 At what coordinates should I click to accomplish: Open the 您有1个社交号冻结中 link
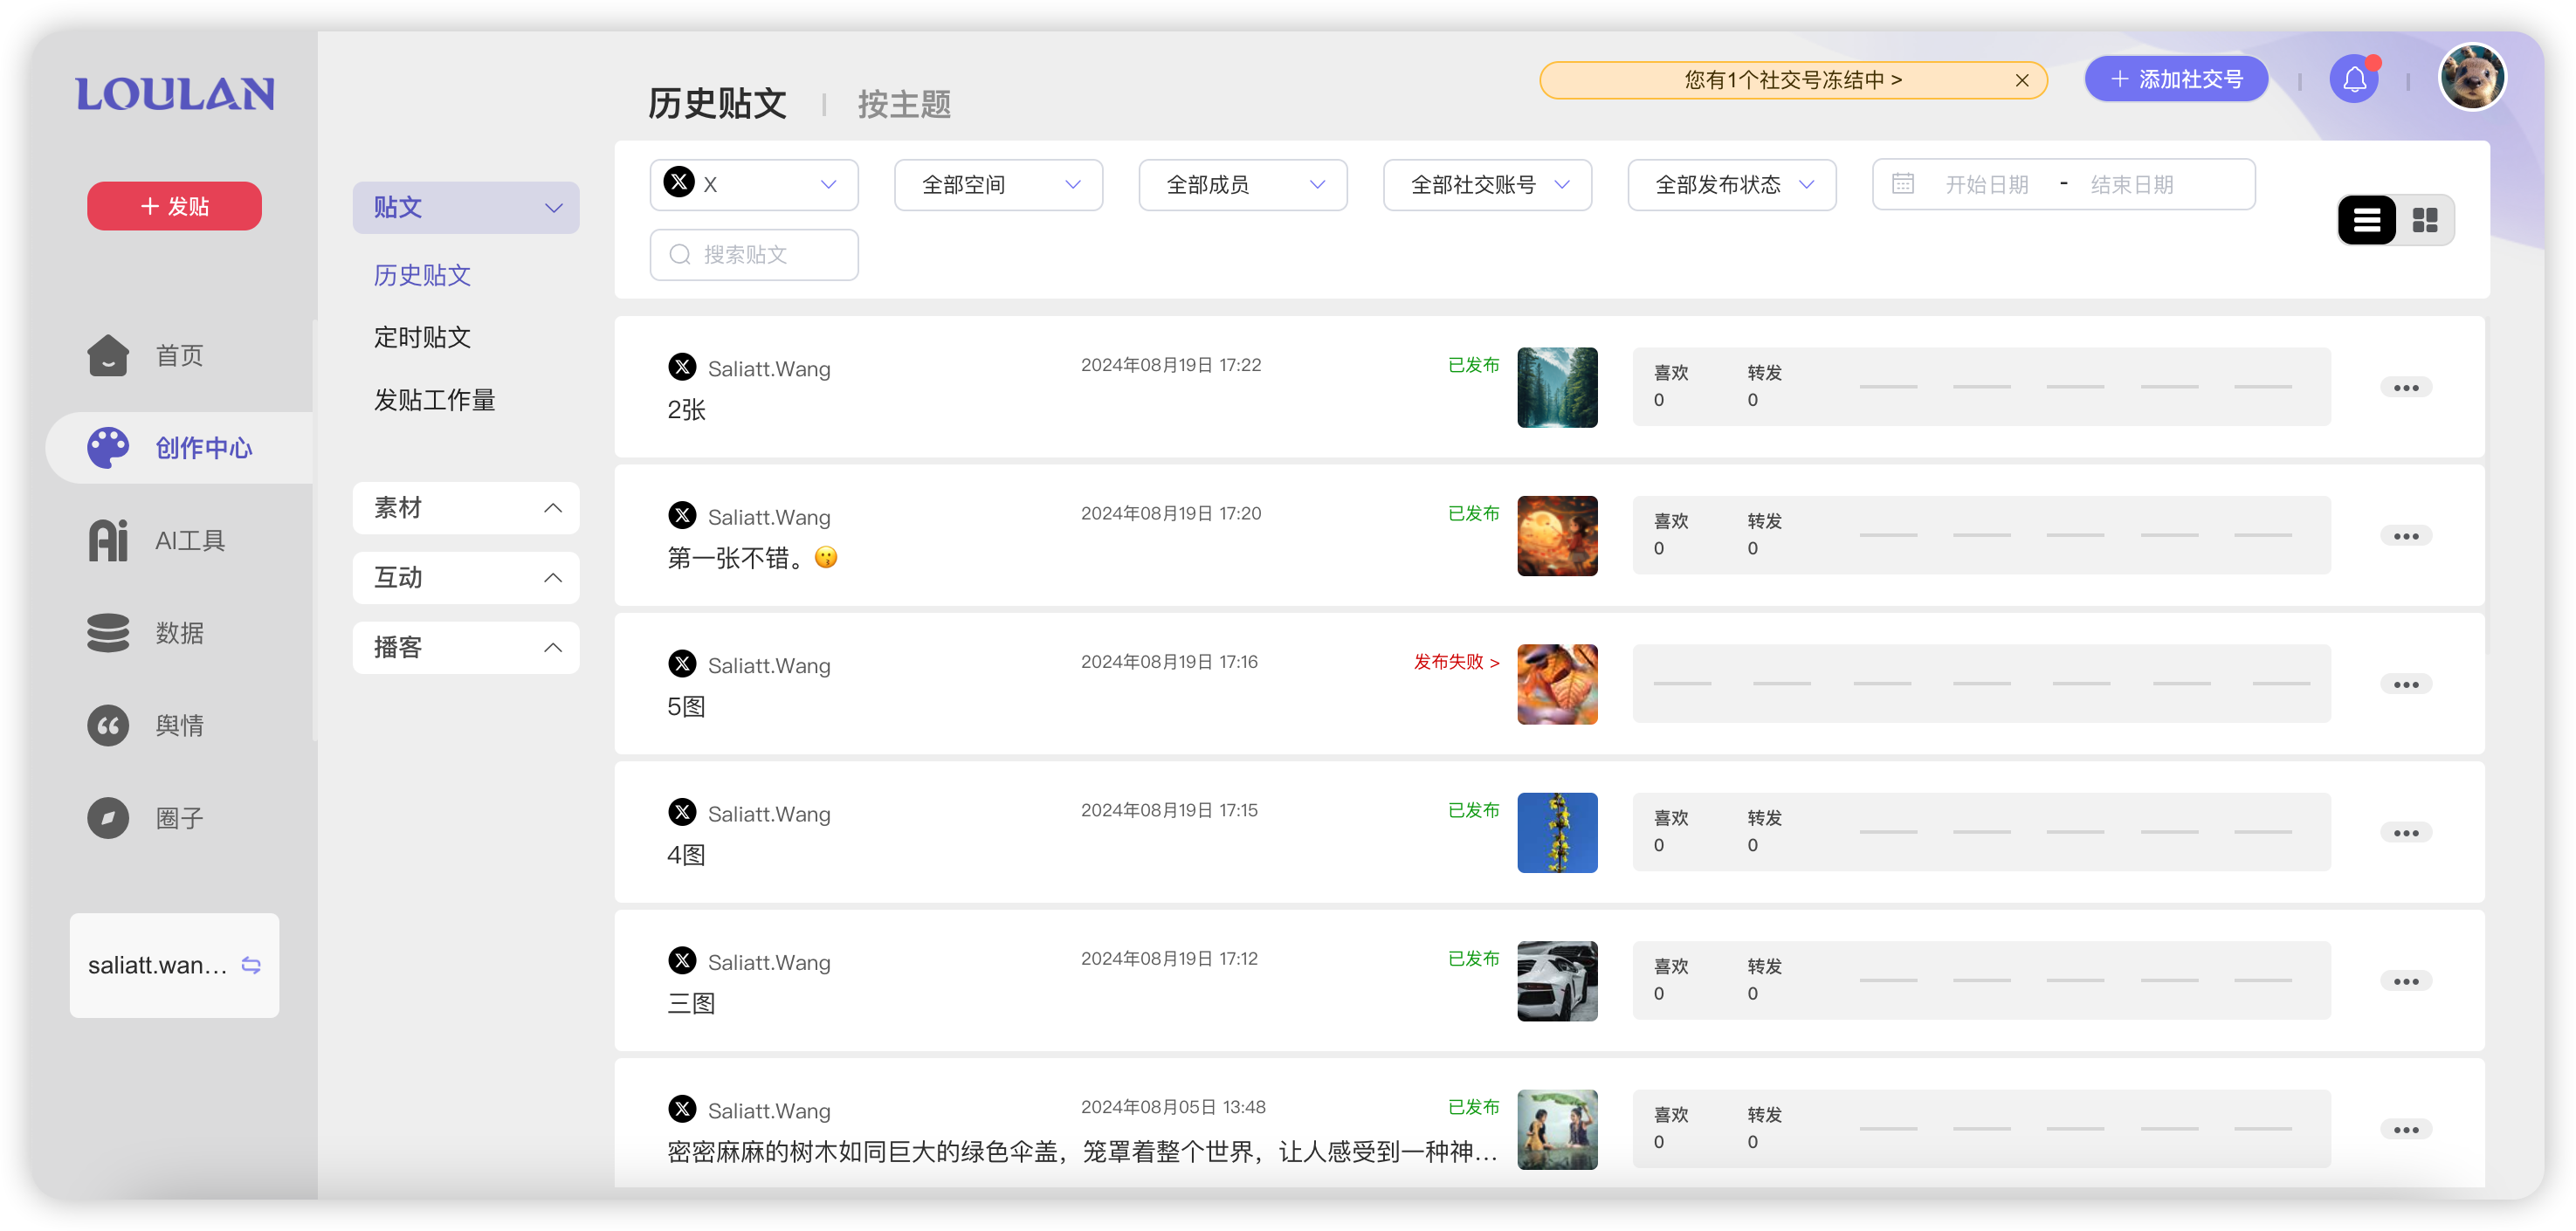pyautogui.click(x=1793, y=80)
